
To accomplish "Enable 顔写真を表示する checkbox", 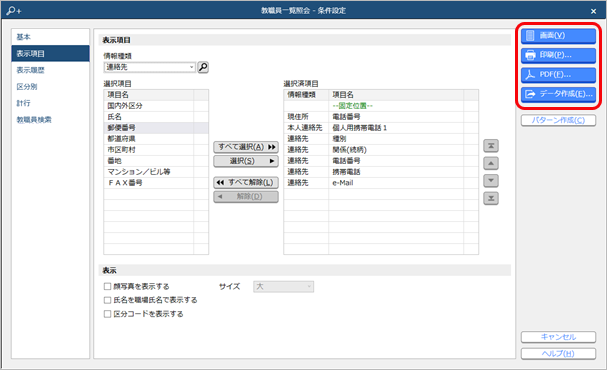I will pyautogui.click(x=107, y=286).
